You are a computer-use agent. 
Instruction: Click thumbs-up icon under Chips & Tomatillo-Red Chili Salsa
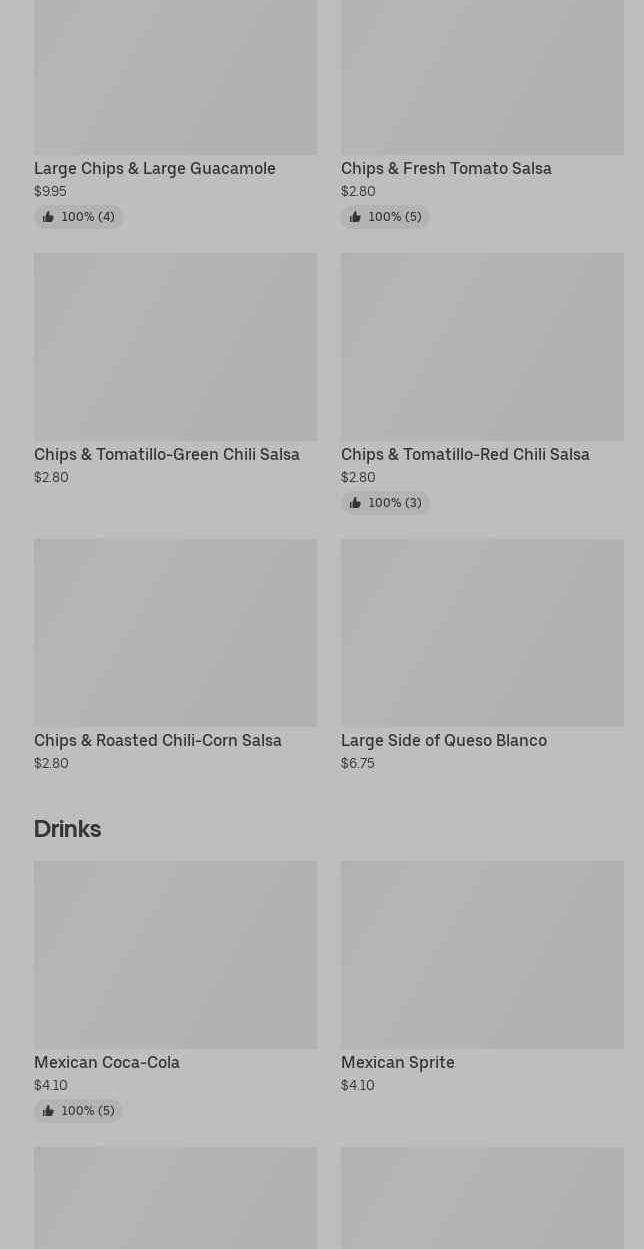coord(355,503)
